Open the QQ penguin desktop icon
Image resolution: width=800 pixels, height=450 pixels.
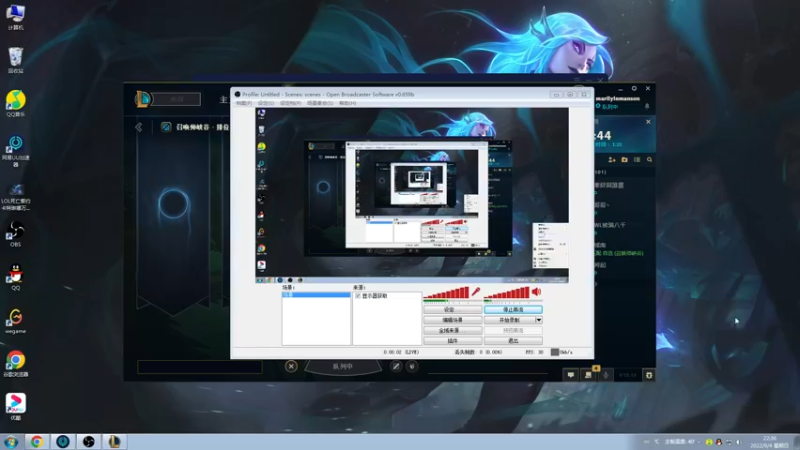(15, 278)
